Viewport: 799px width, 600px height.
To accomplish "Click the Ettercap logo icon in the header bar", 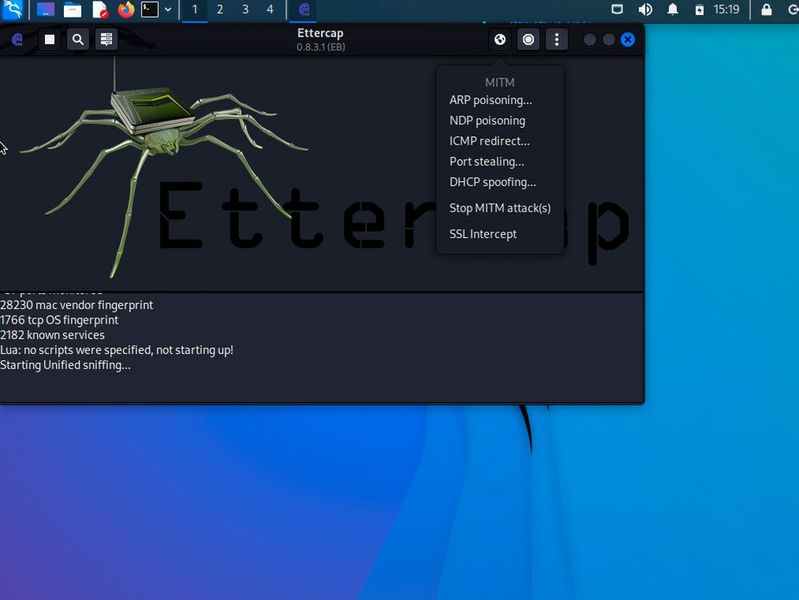I will coord(17,39).
